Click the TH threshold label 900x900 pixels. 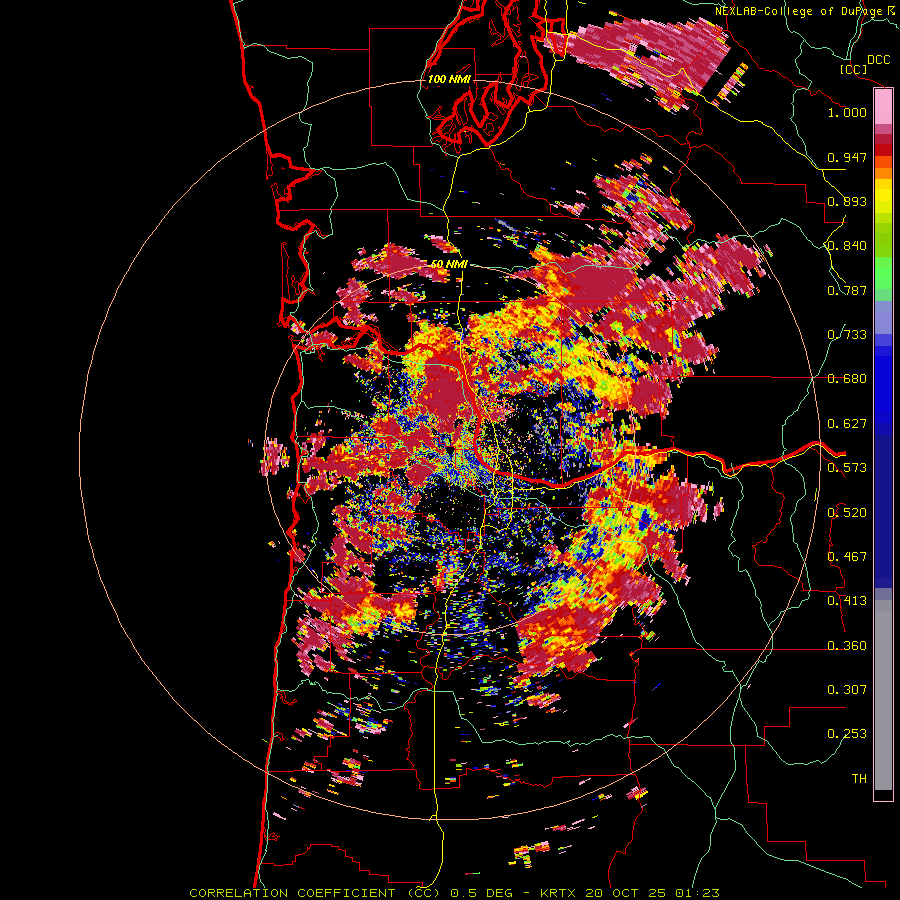859,779
